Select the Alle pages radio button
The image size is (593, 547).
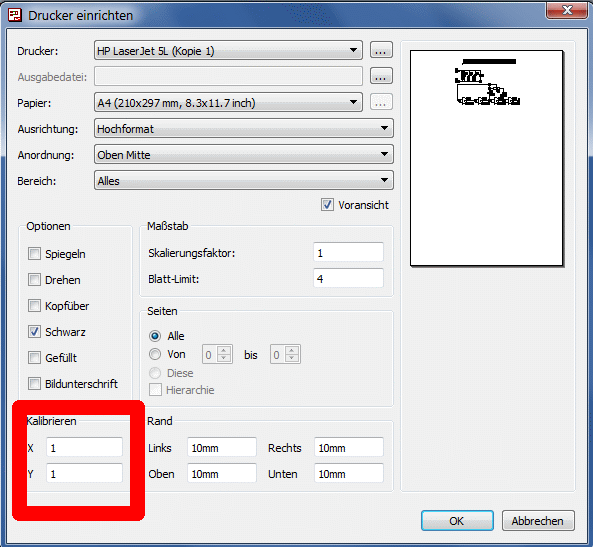155,336
